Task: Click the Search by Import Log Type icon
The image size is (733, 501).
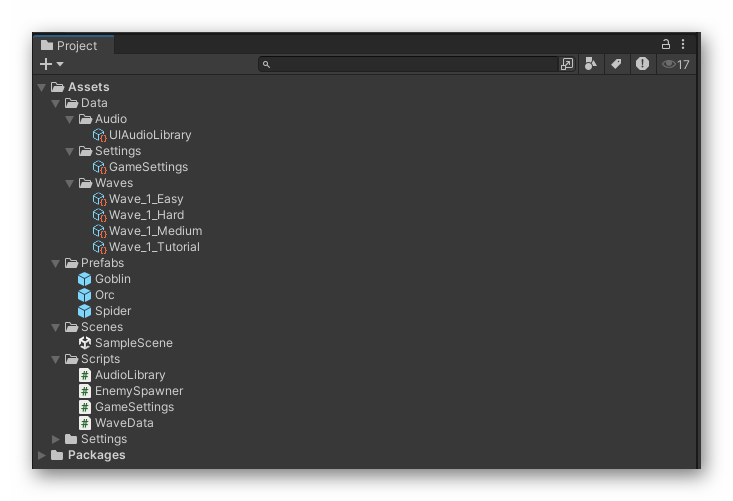Action: 642,64
